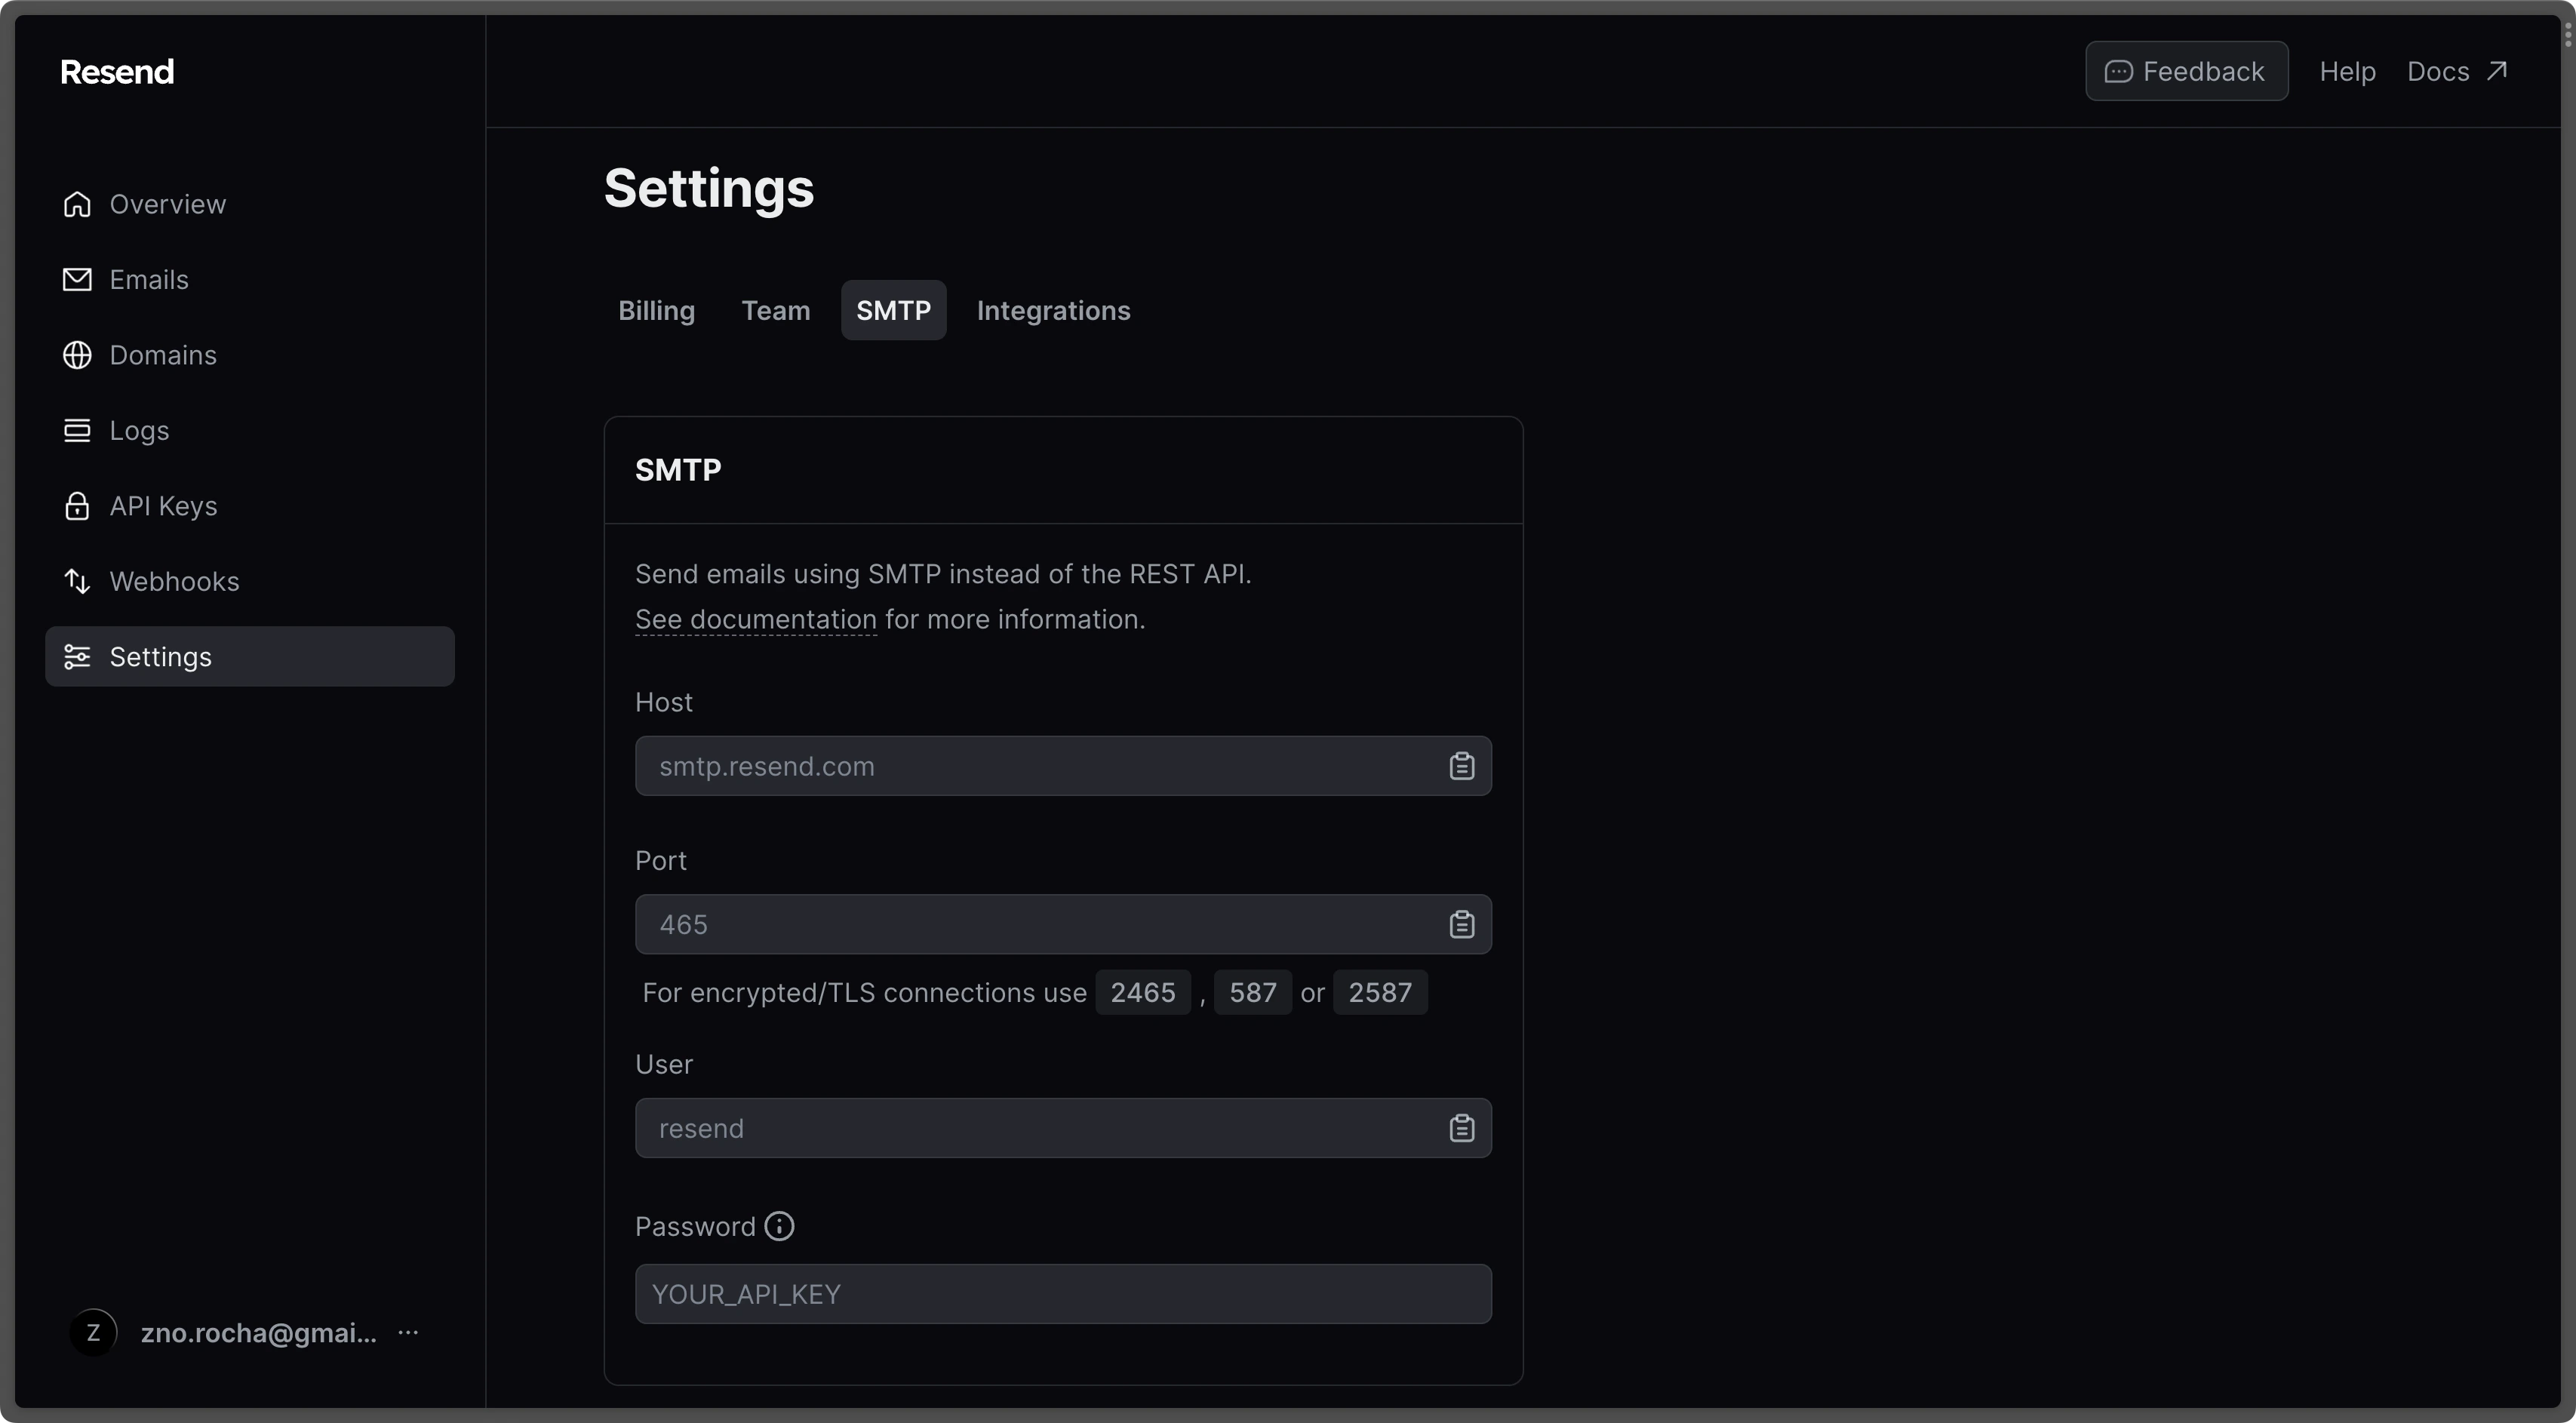The image size is (2576, 1423).
Task: Click the API Keys lock icon
Action: pyautogui.click(x=77, y=506)
